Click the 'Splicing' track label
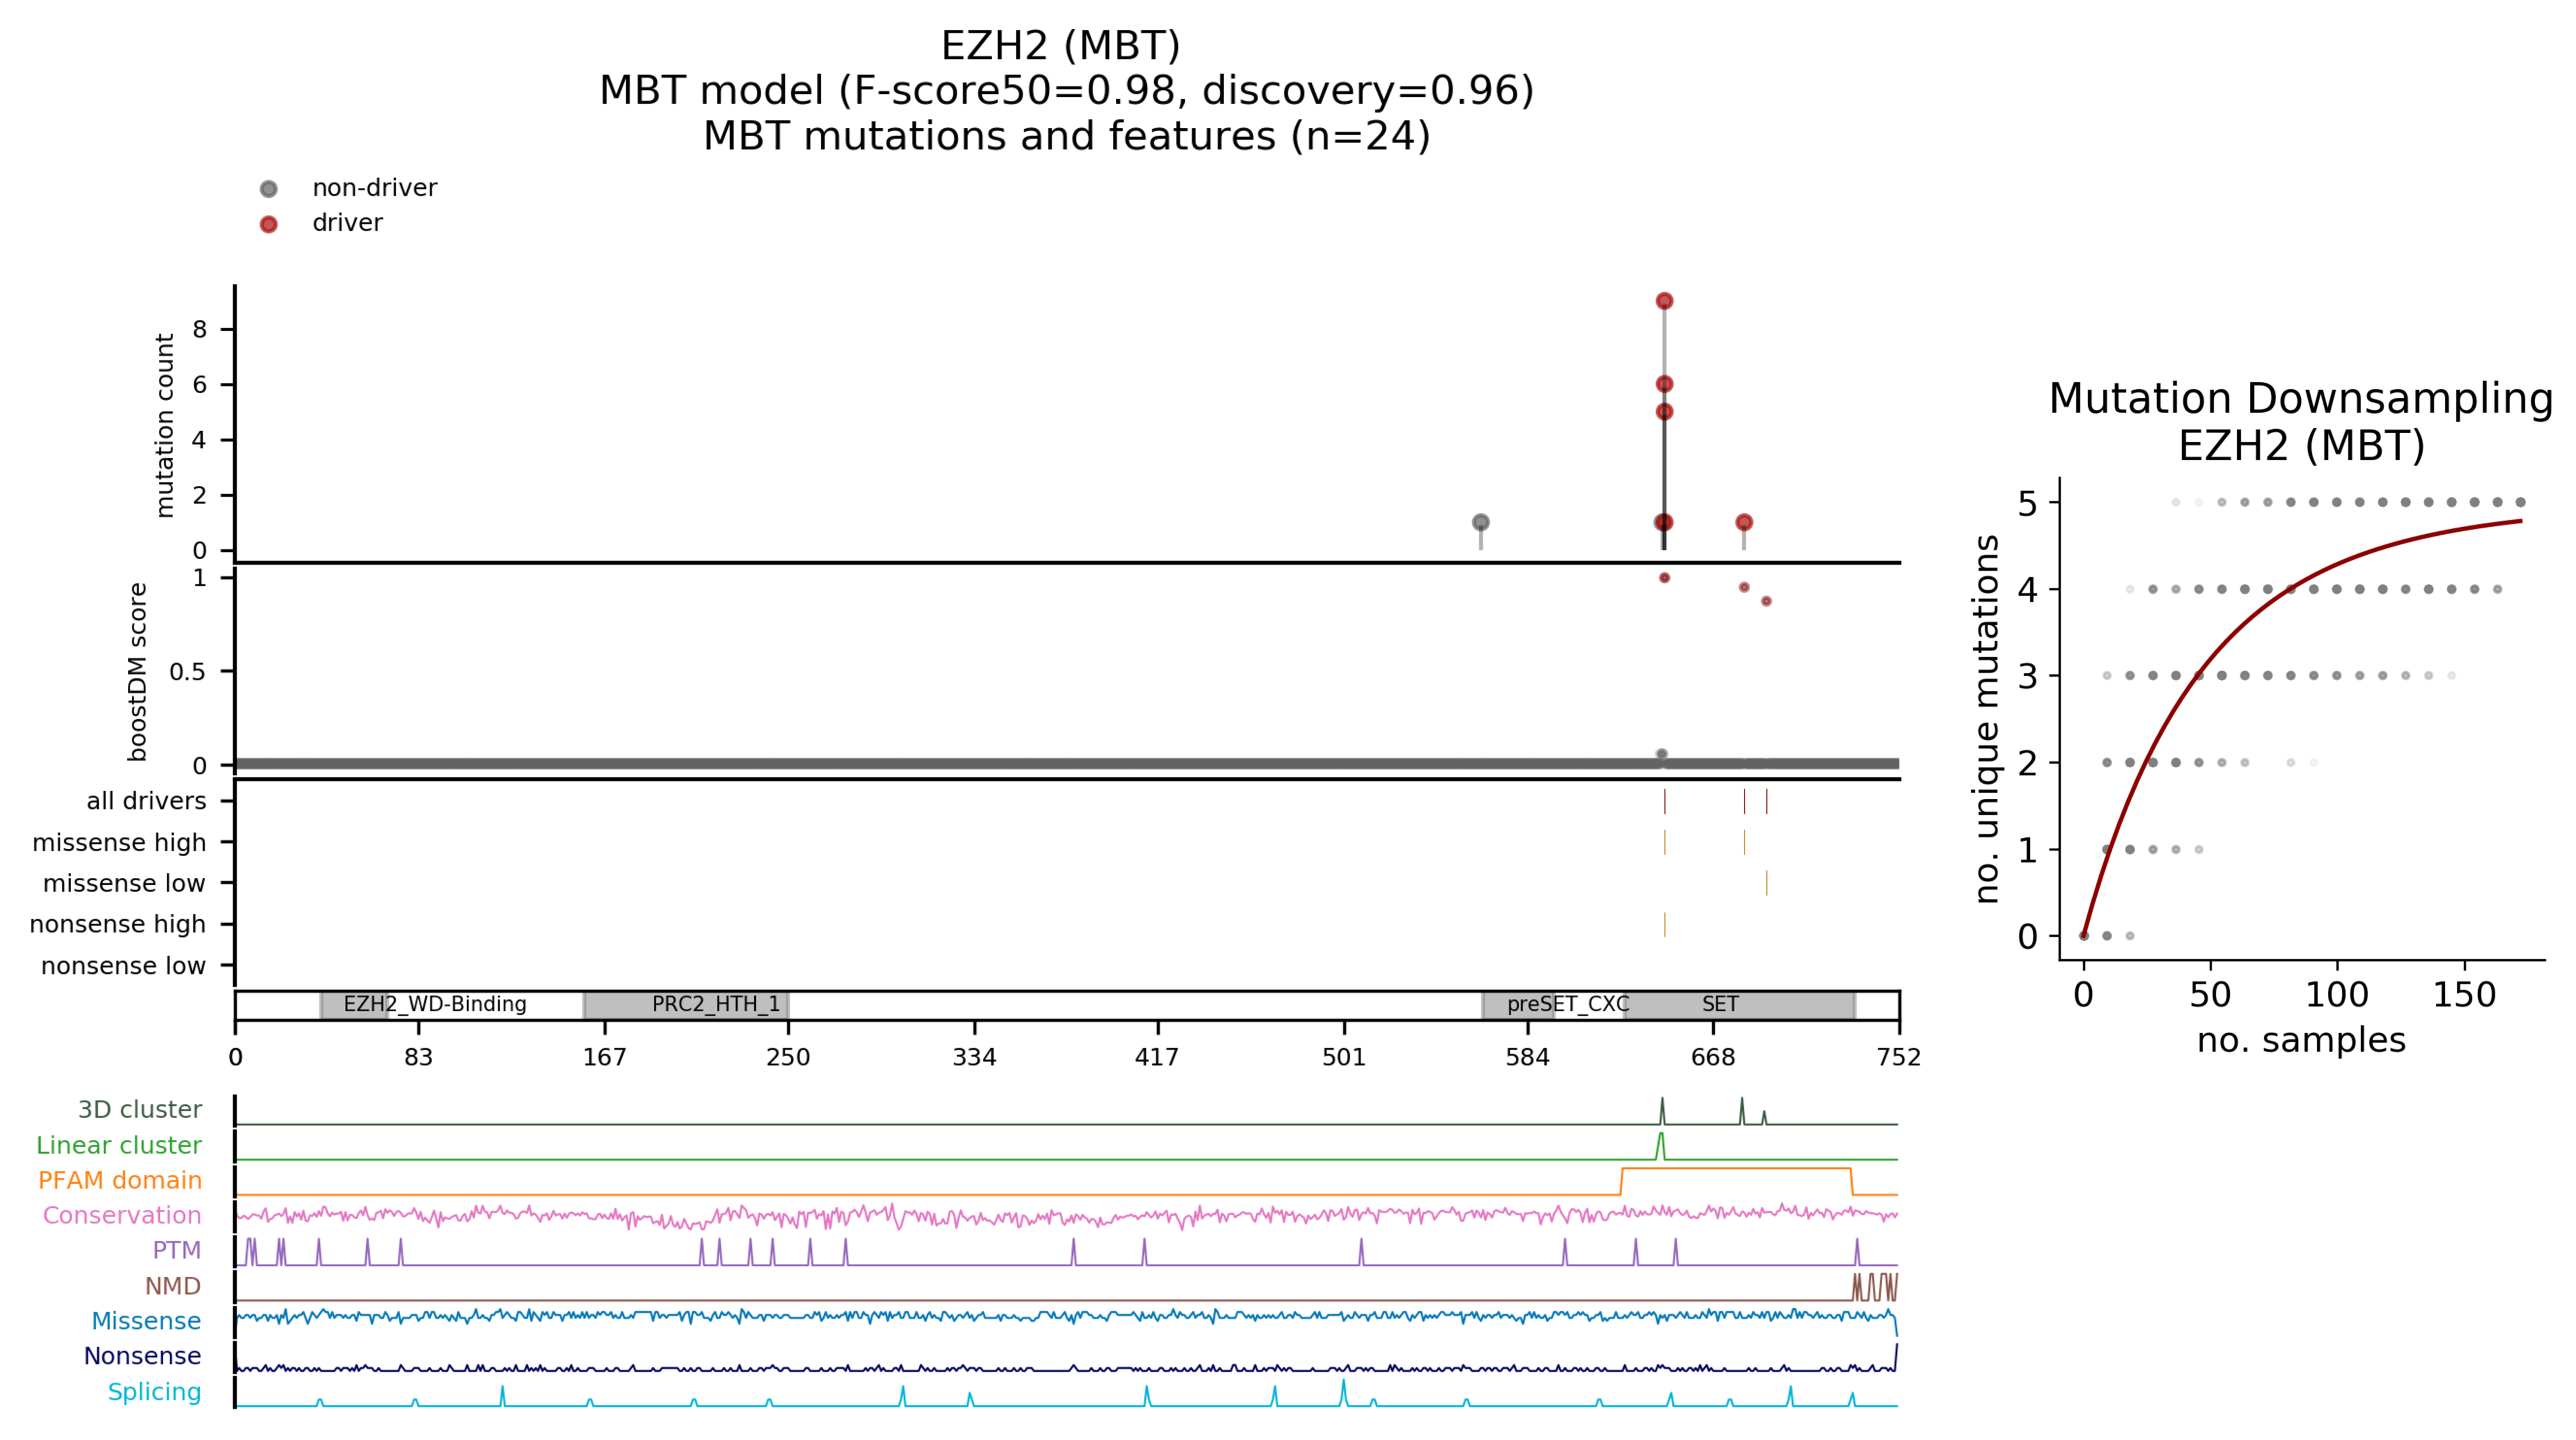The image size is (2576, 1440). [x=154, y=1392]
